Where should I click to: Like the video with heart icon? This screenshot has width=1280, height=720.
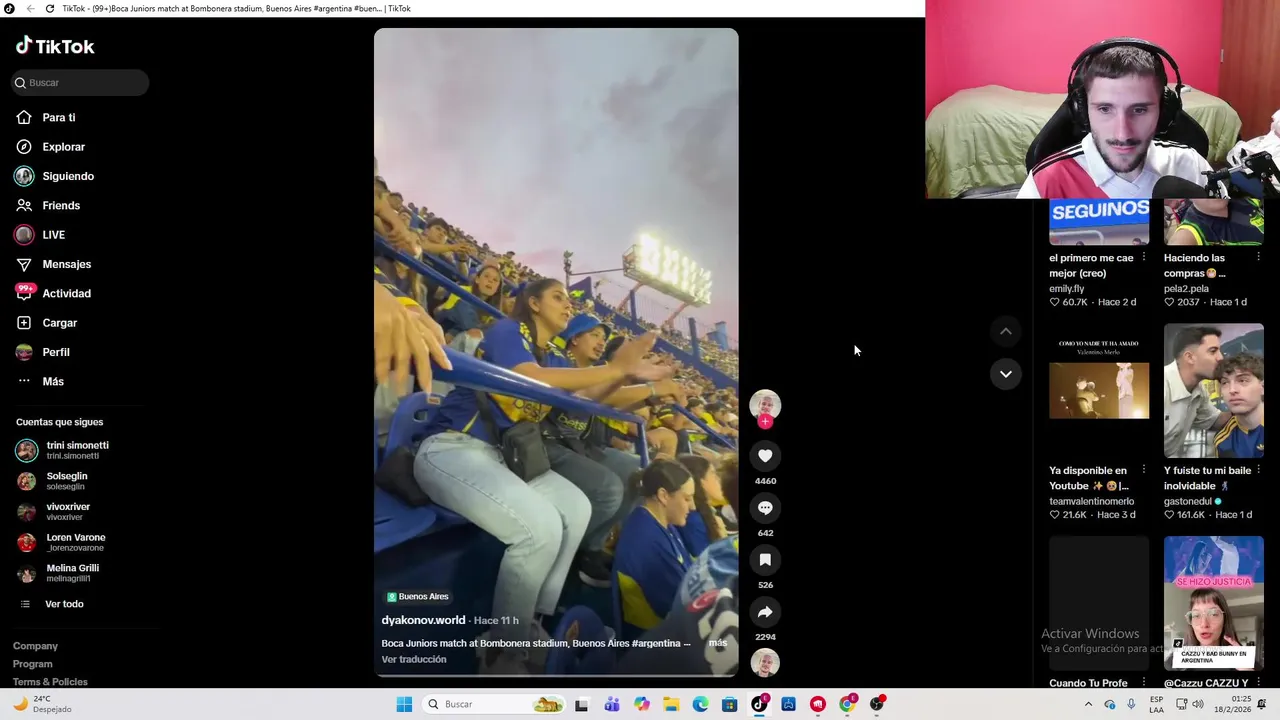tap(765, 456)
